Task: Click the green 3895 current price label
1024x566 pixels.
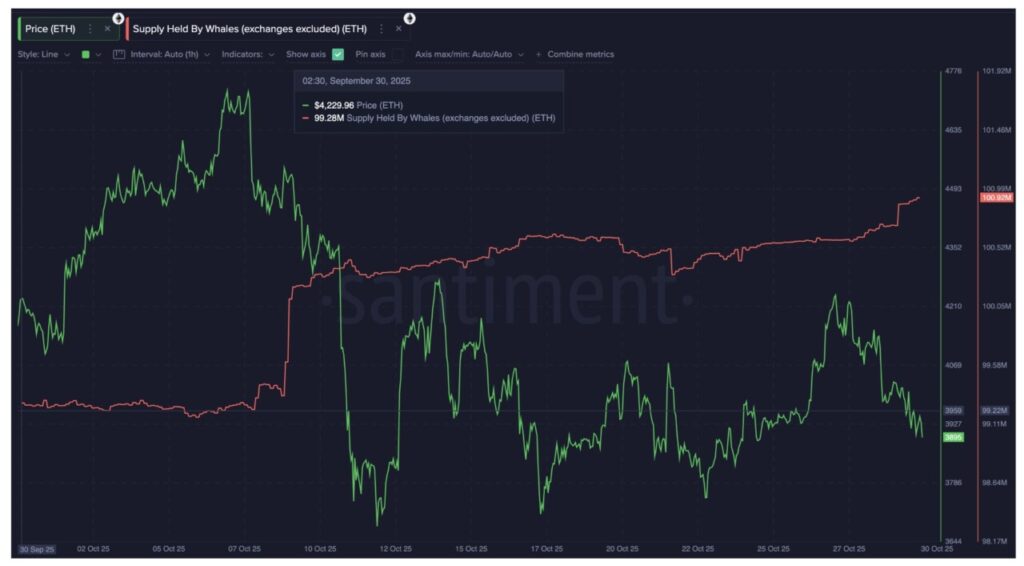Action: tap(953, 437)
